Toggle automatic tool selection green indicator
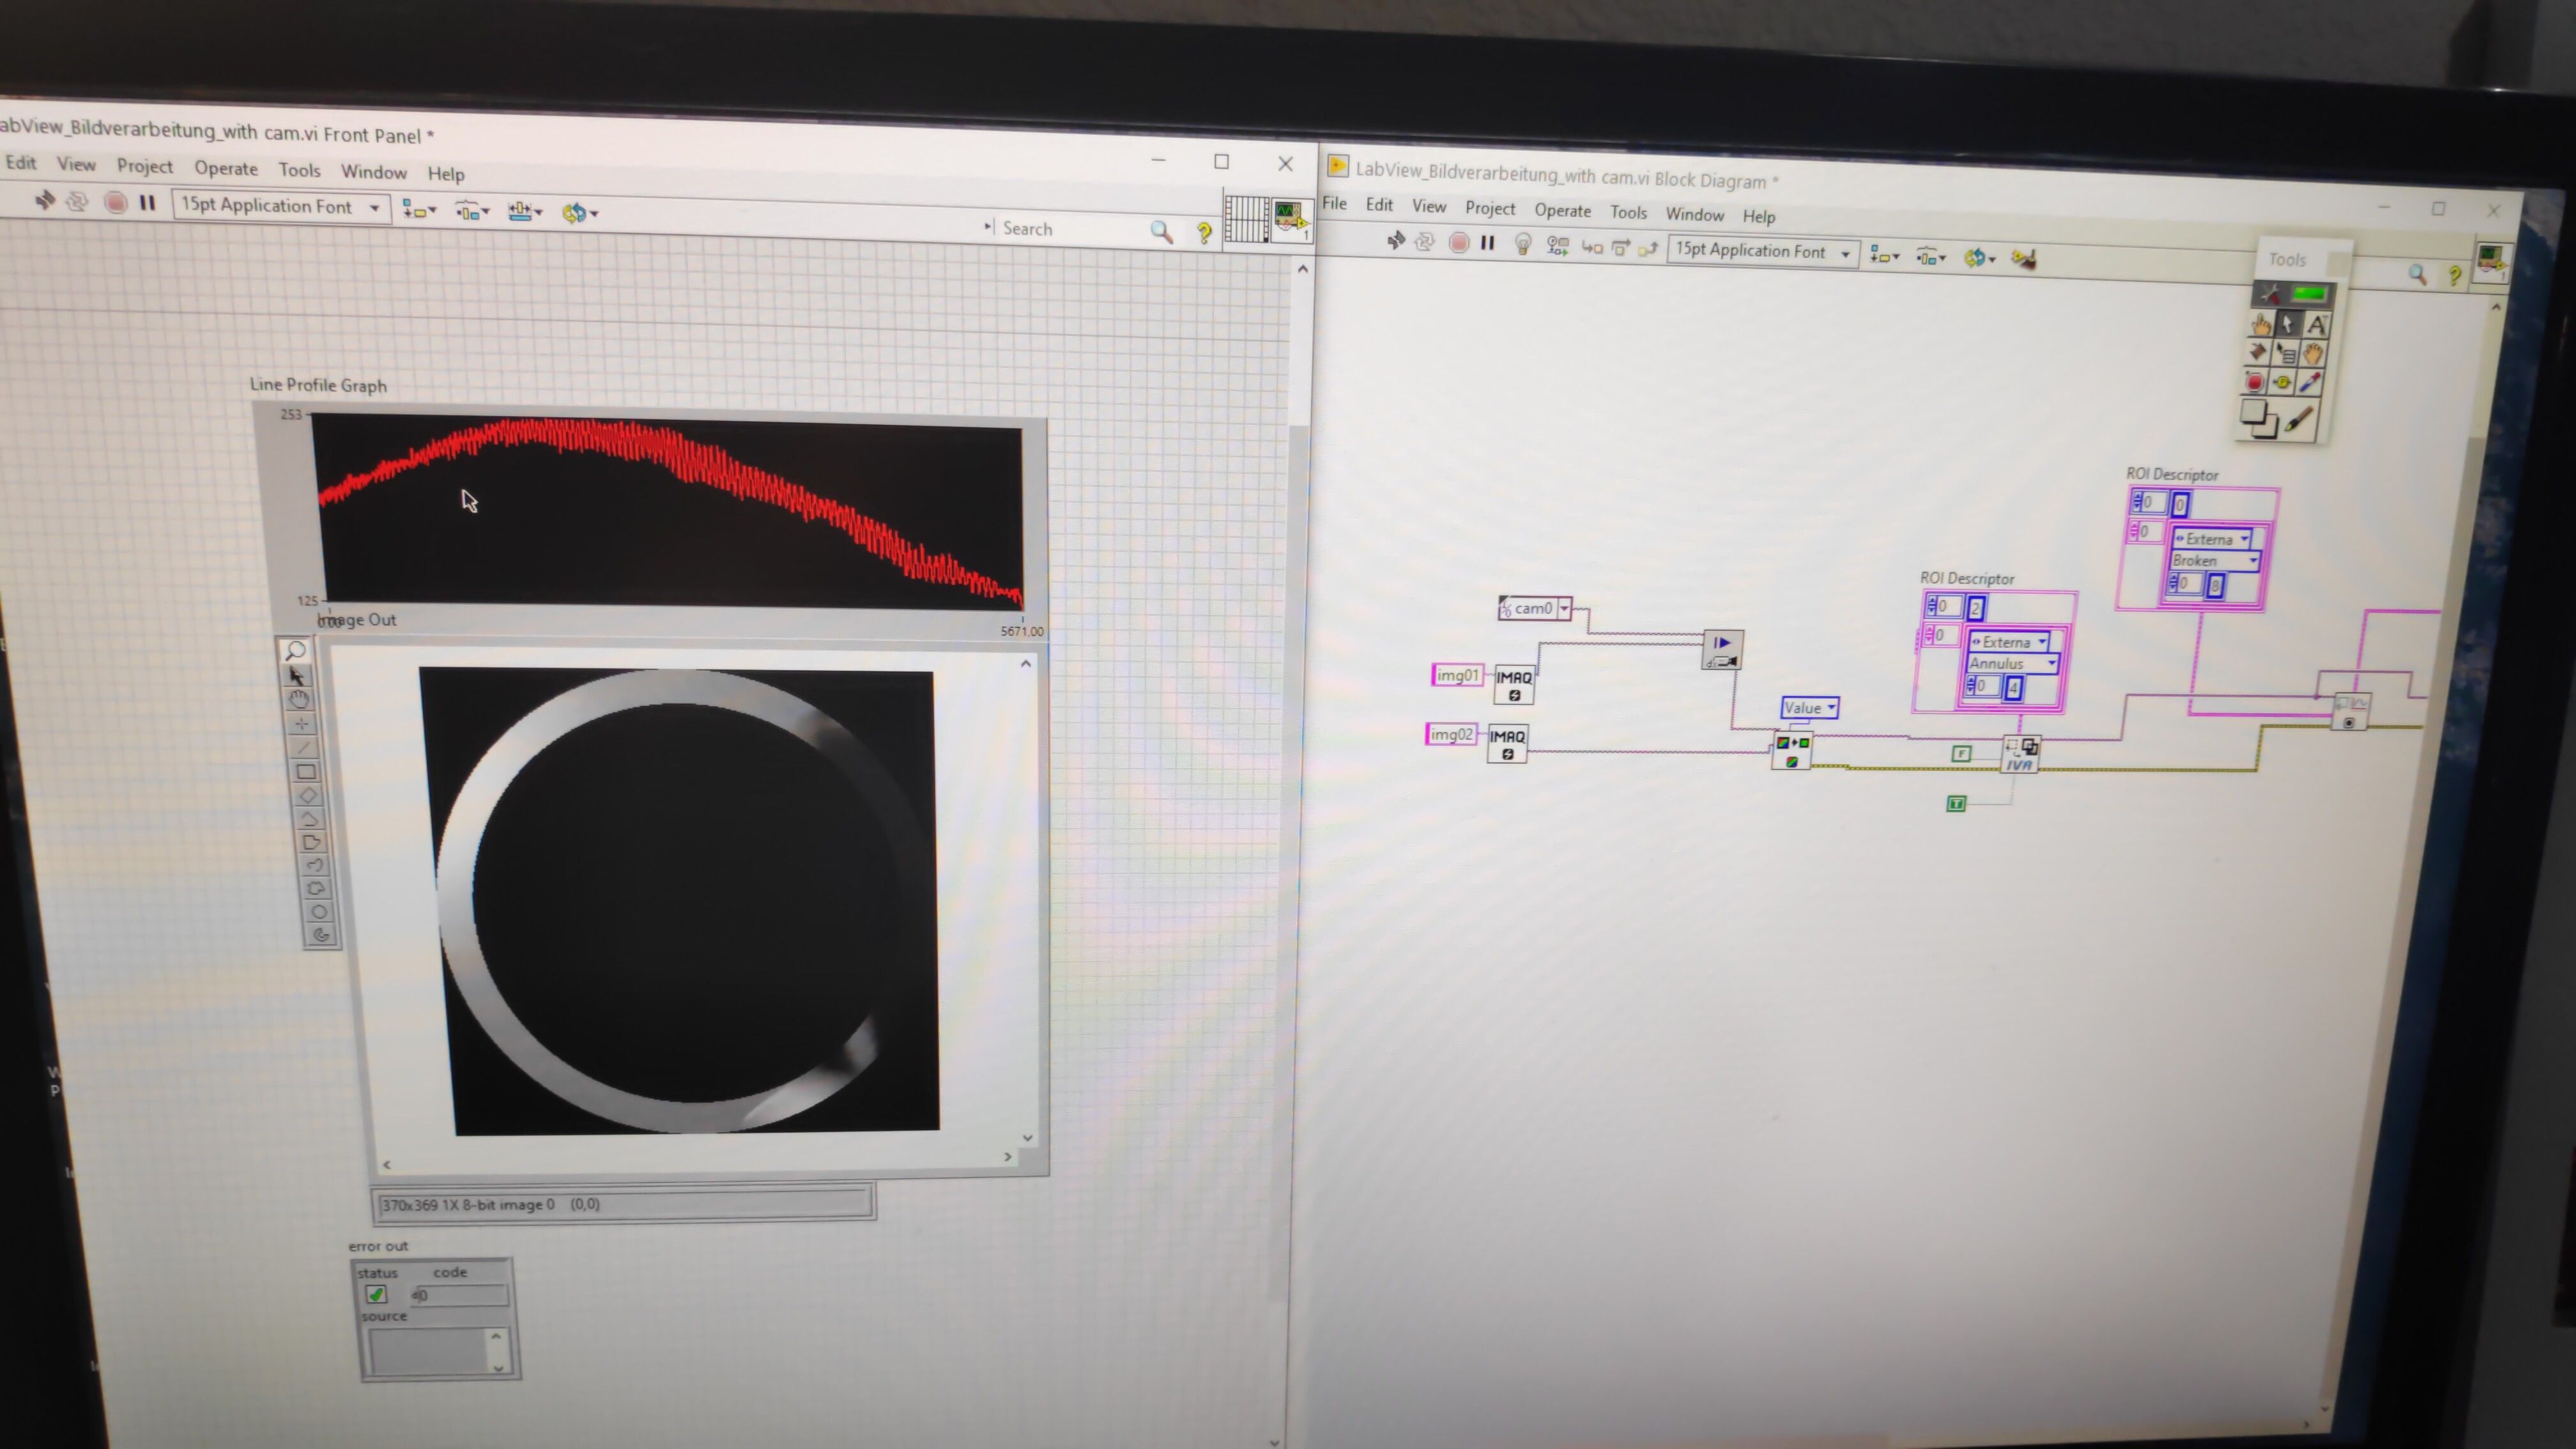 pos(2309,294)
